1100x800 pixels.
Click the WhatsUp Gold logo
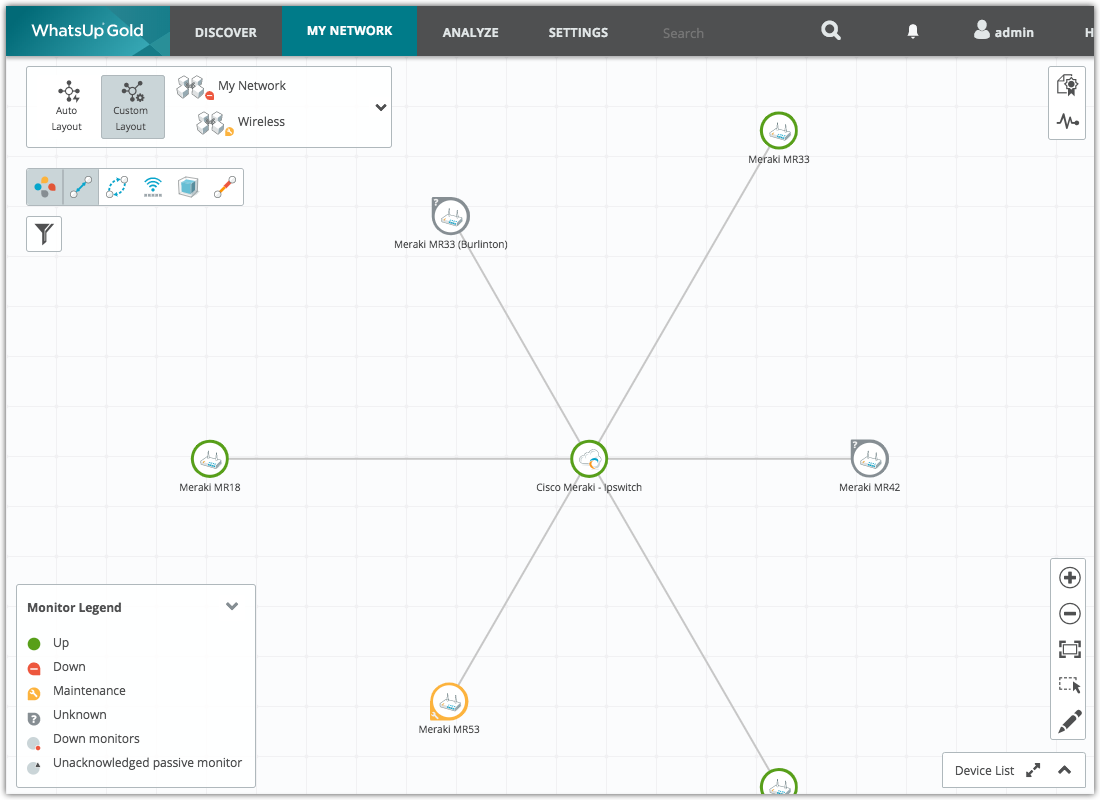pos(88,31)
